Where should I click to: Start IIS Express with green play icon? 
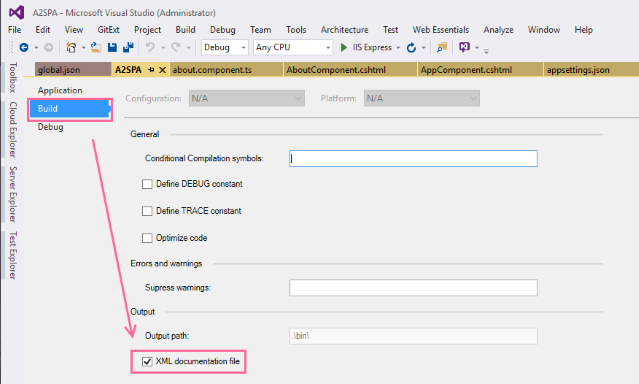[x=344, y=48]
